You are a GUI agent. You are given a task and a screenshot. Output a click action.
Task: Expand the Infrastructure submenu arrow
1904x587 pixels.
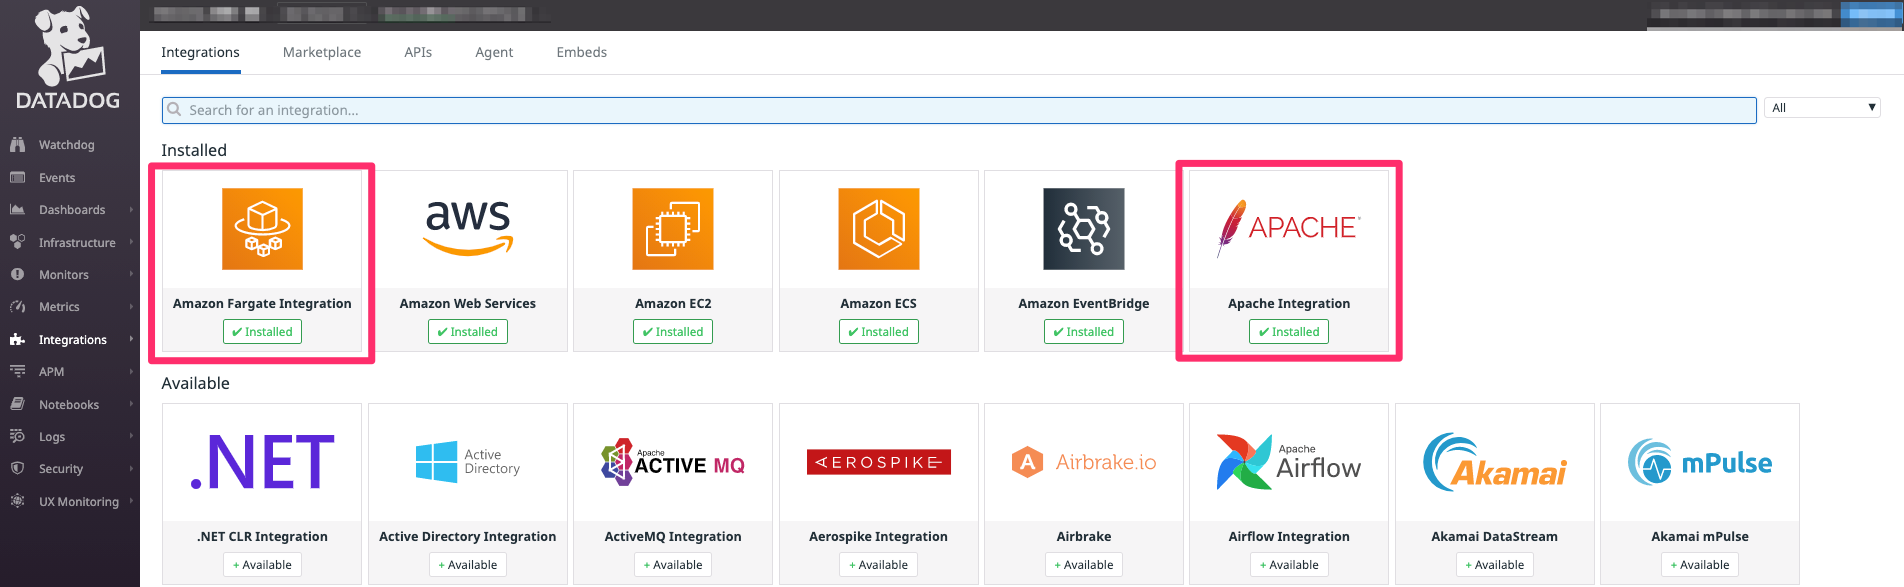coord(131,242)
